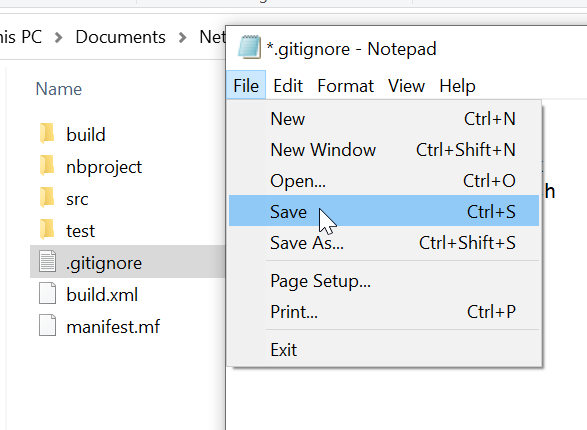Select the build folder icon
This screenshot has width=587, height=430.
[47, 133]
